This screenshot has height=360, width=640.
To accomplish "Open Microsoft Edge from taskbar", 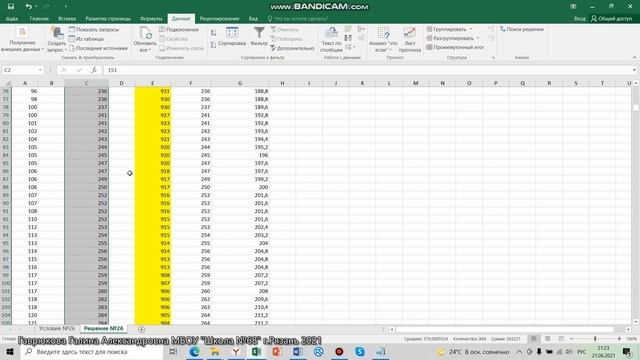I will tap(195, 351).
